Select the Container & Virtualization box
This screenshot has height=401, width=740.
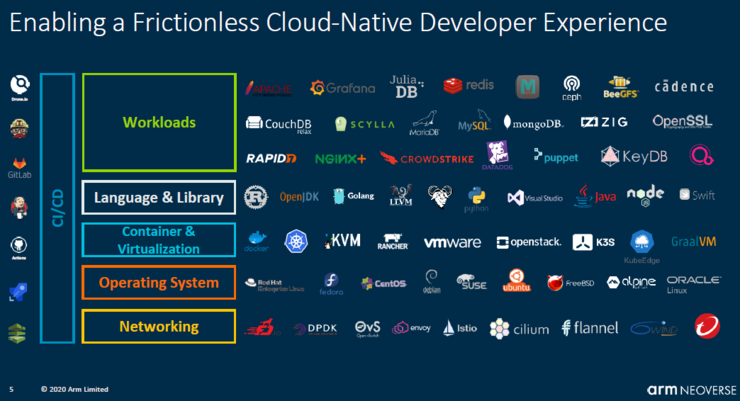(x=159, y=240)
